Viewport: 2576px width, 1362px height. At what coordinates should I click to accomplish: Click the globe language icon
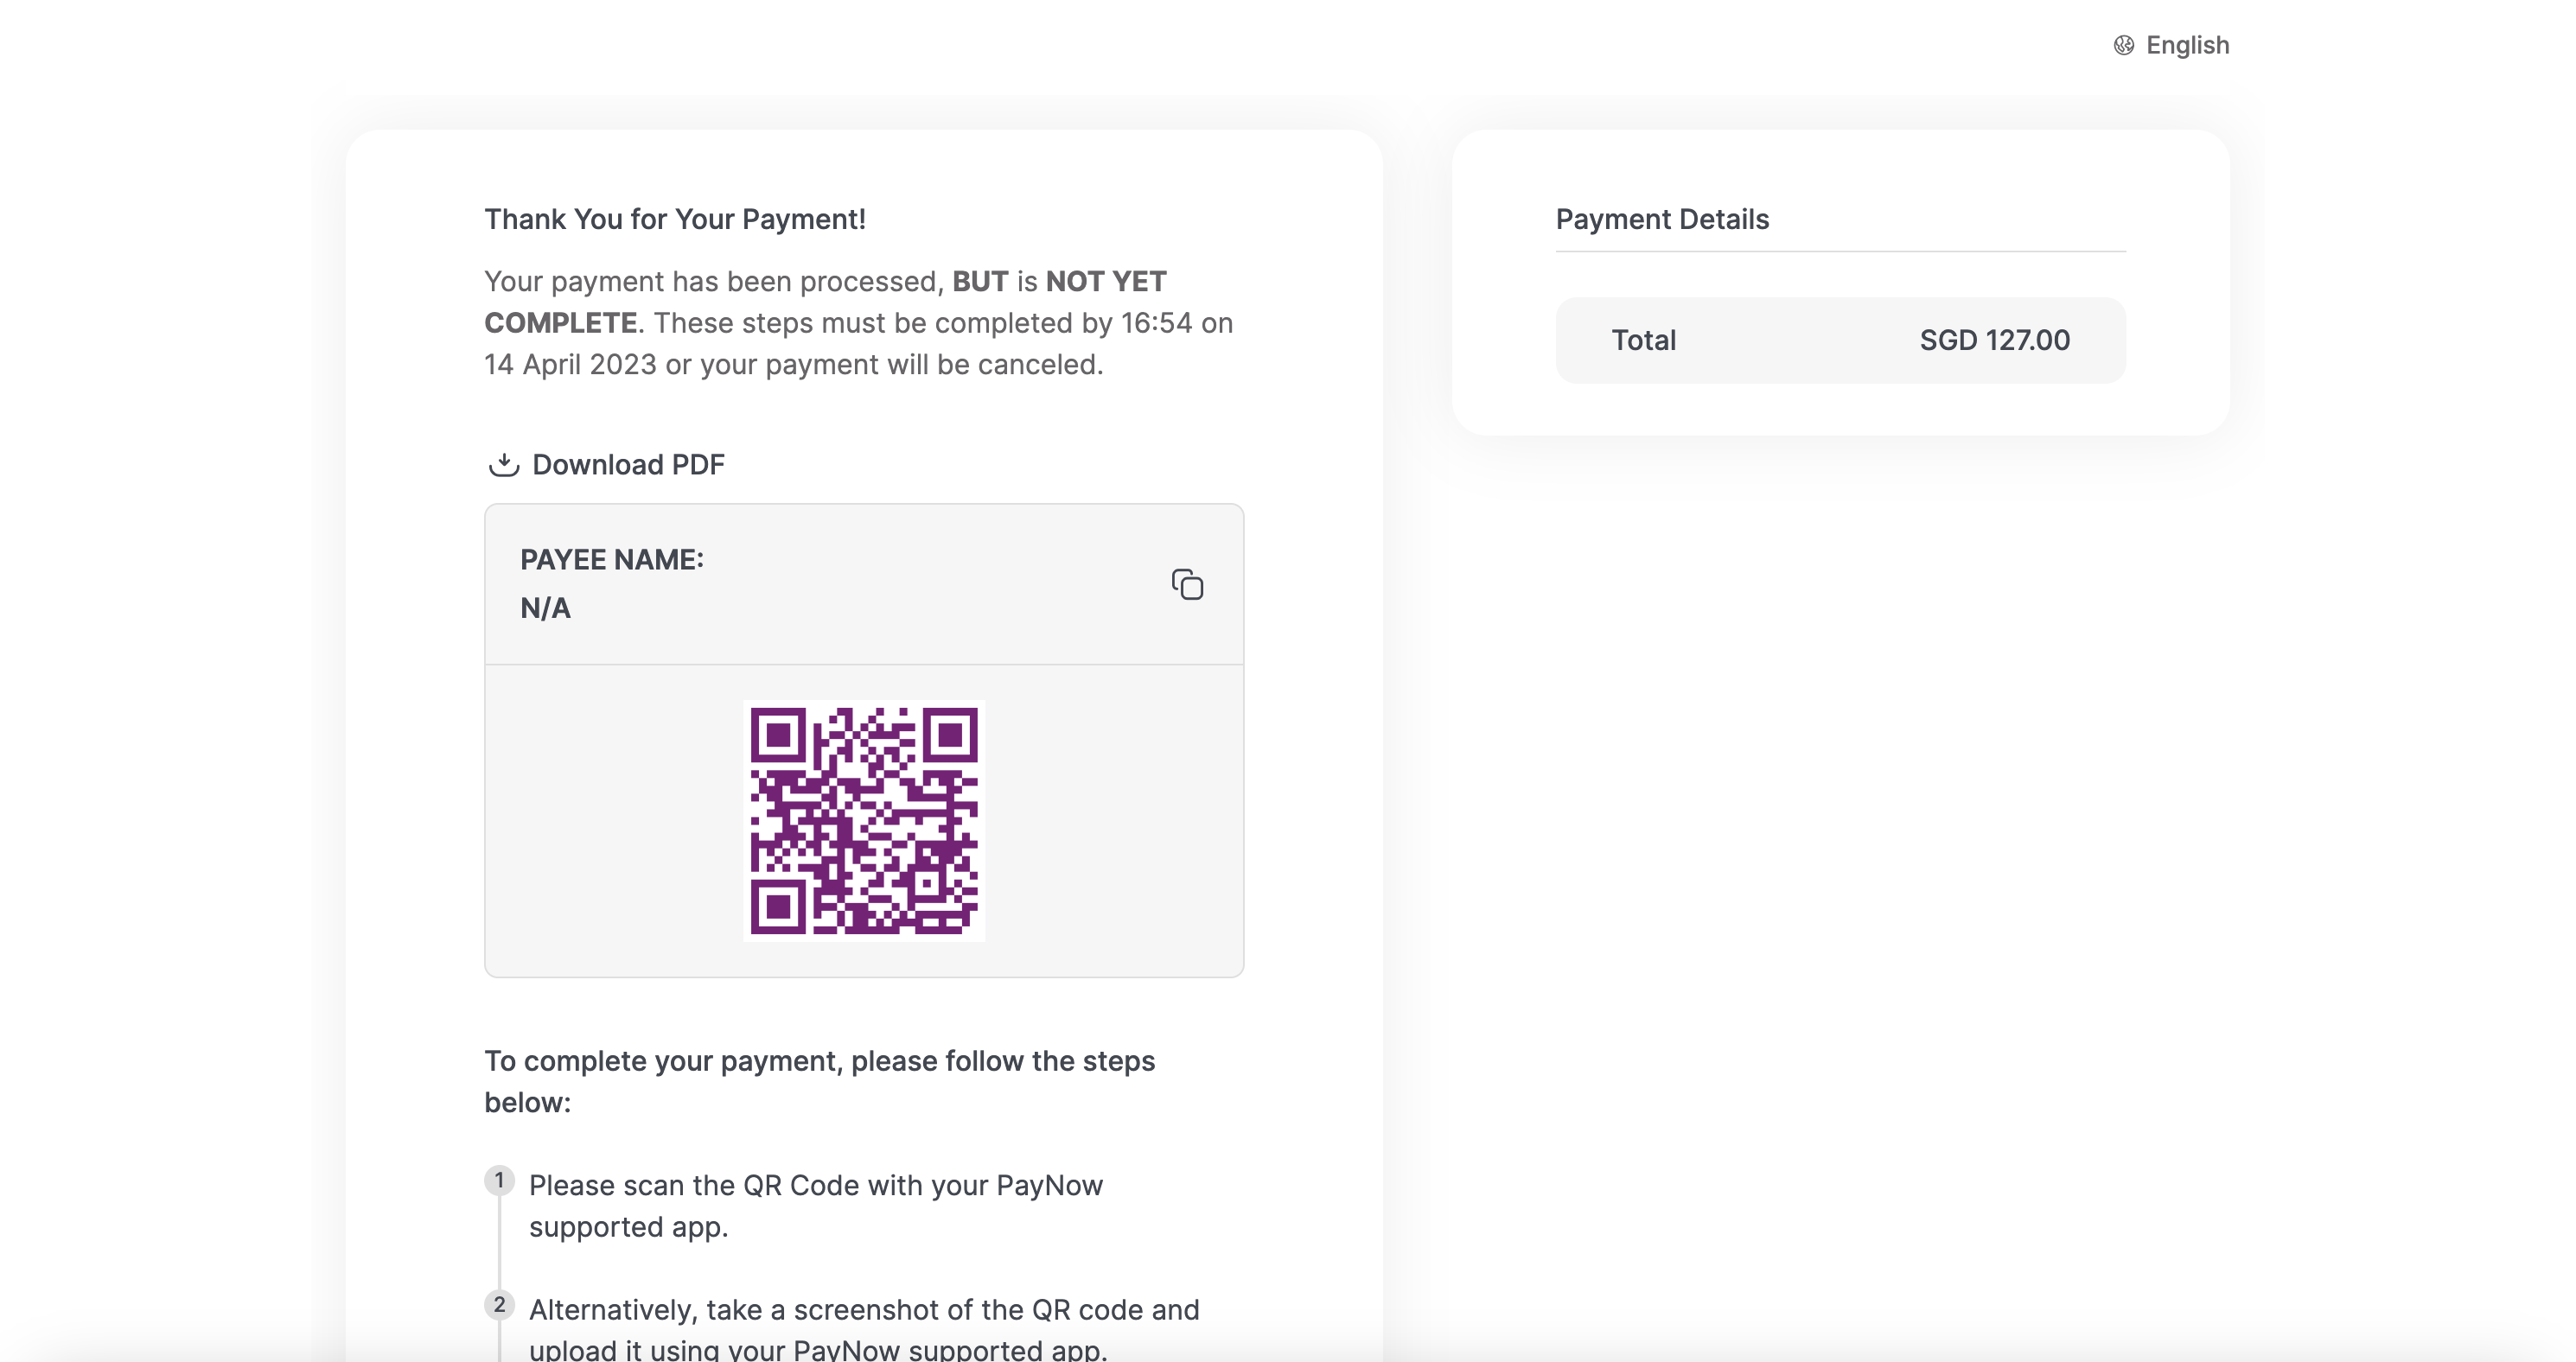coord(2123,45)
